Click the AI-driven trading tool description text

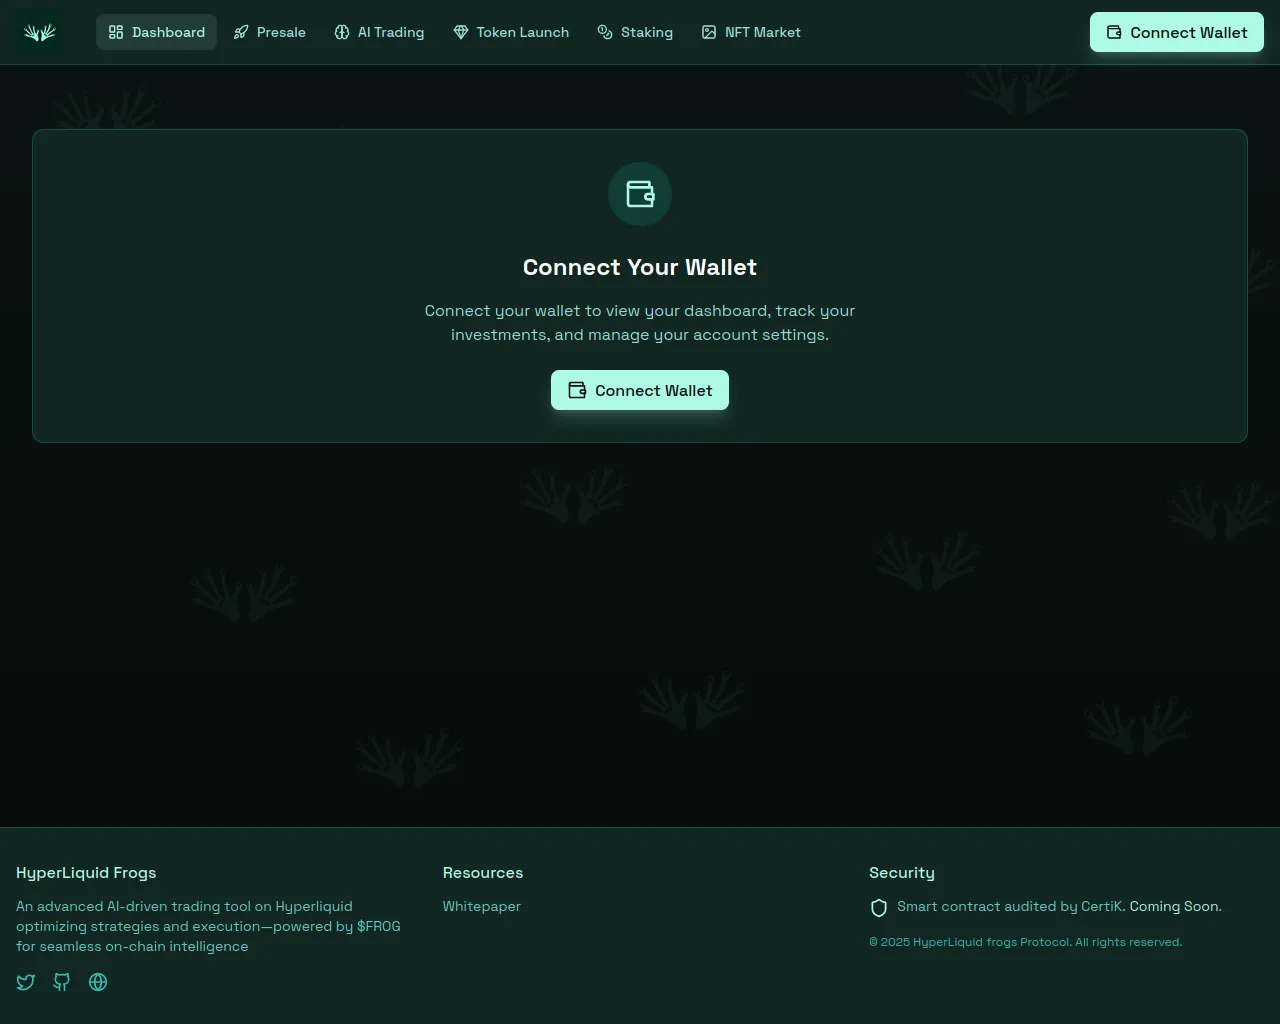[x=208, y=926]
